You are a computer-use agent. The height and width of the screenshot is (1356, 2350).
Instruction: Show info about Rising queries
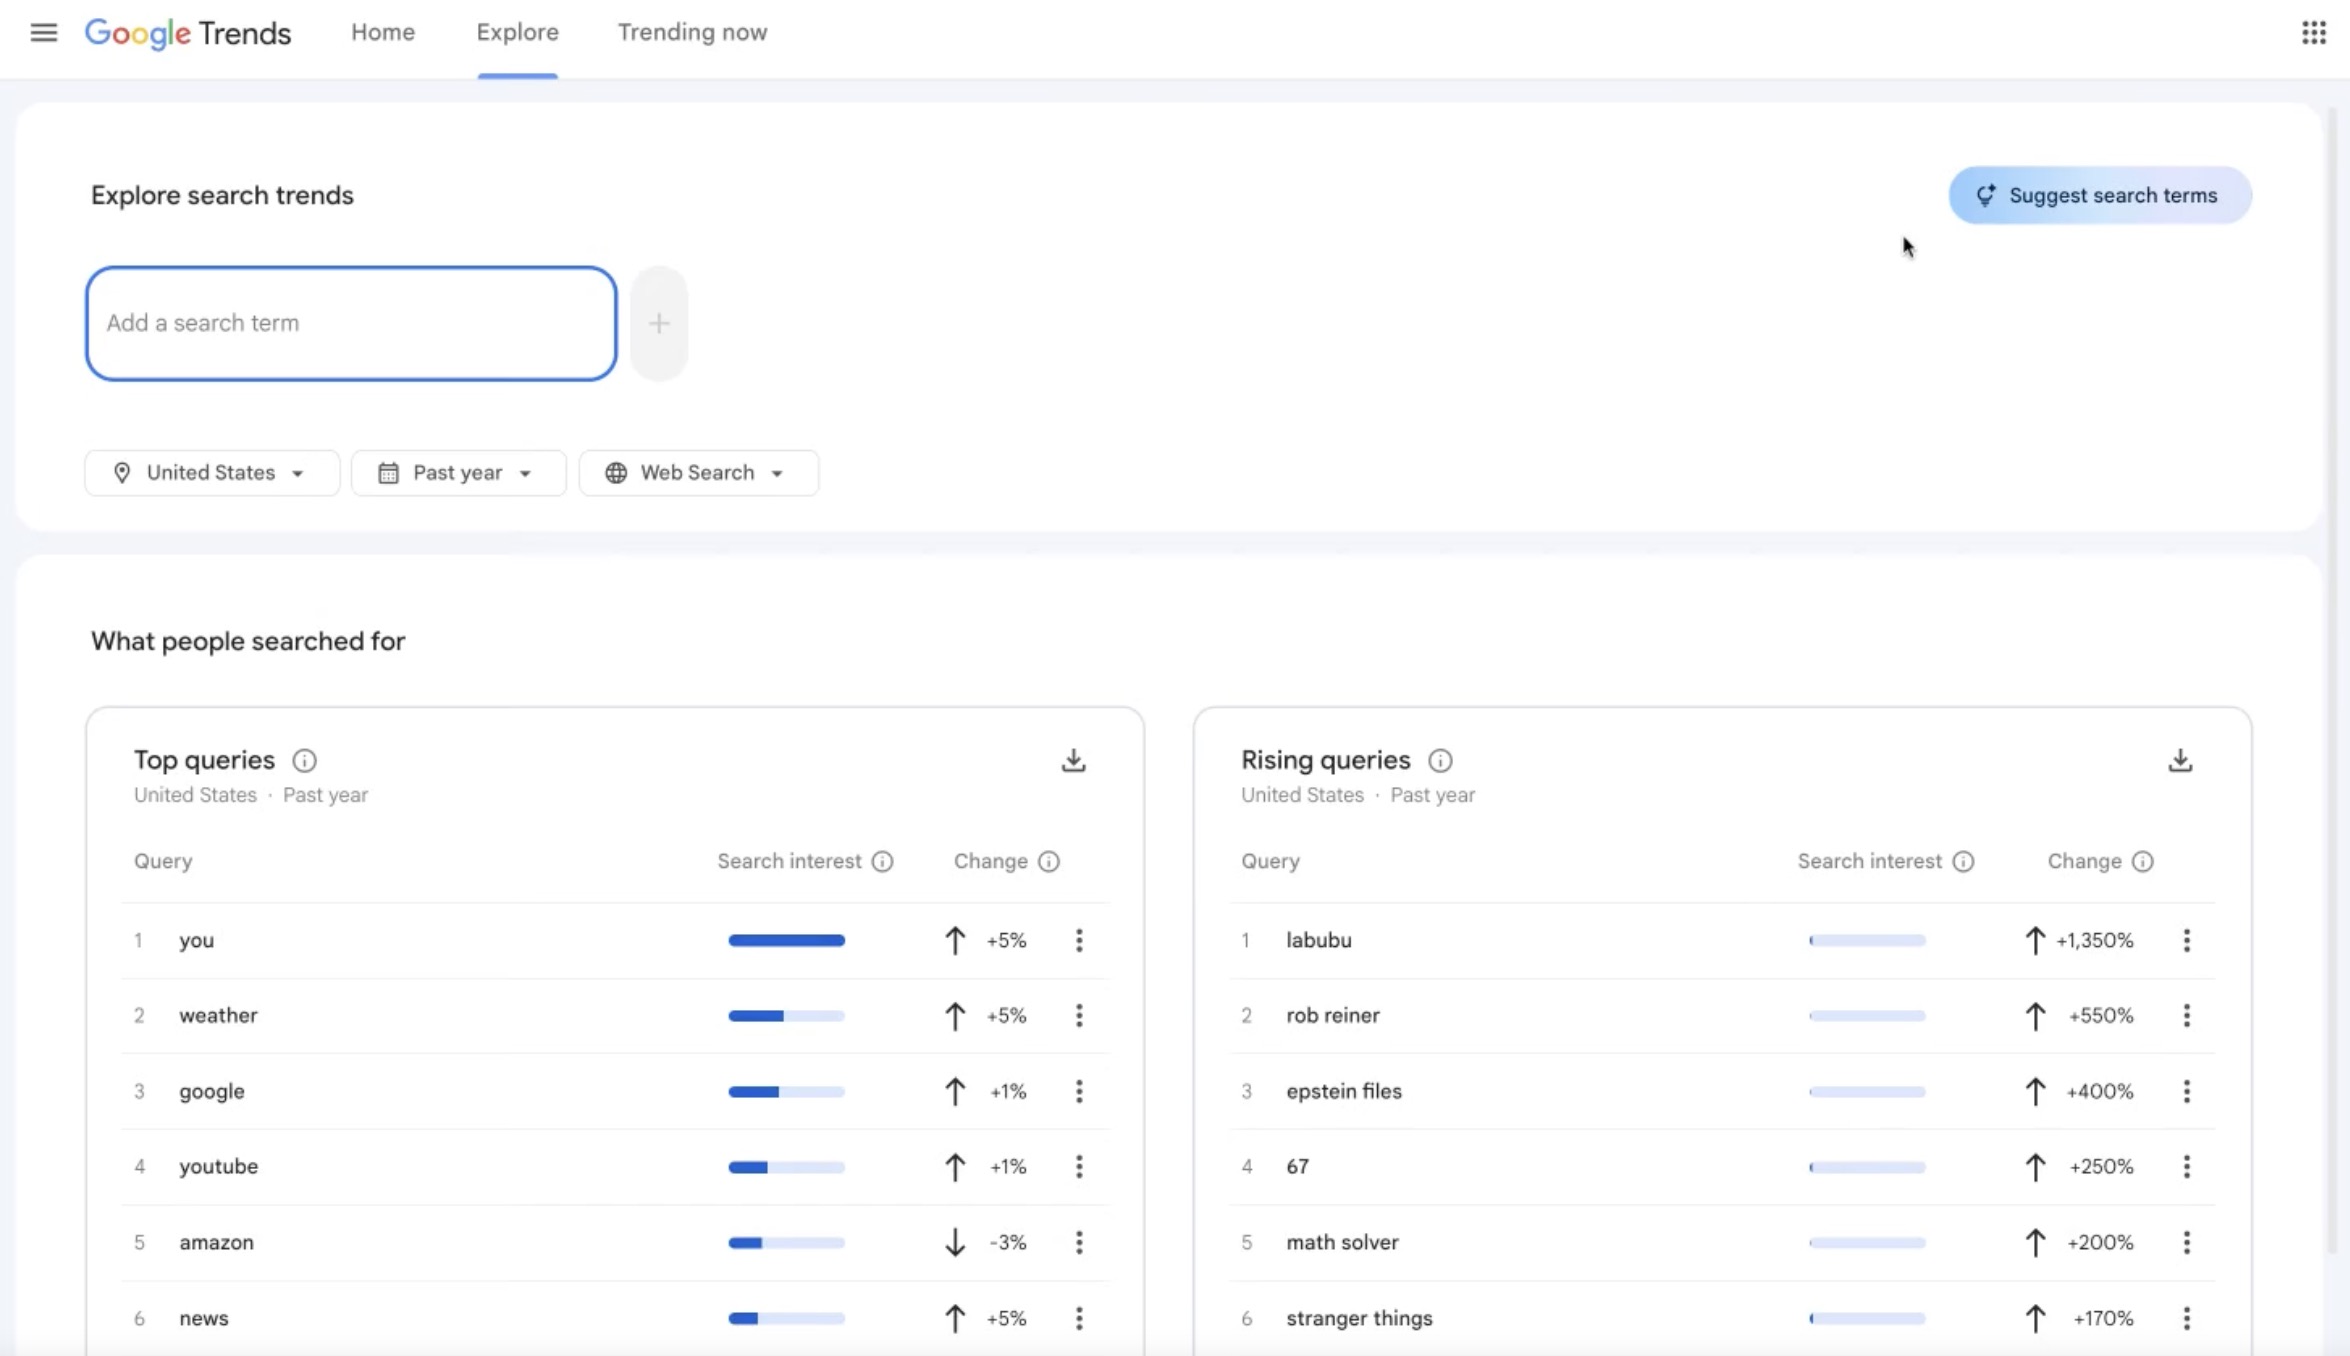(x=1440, y=761)
